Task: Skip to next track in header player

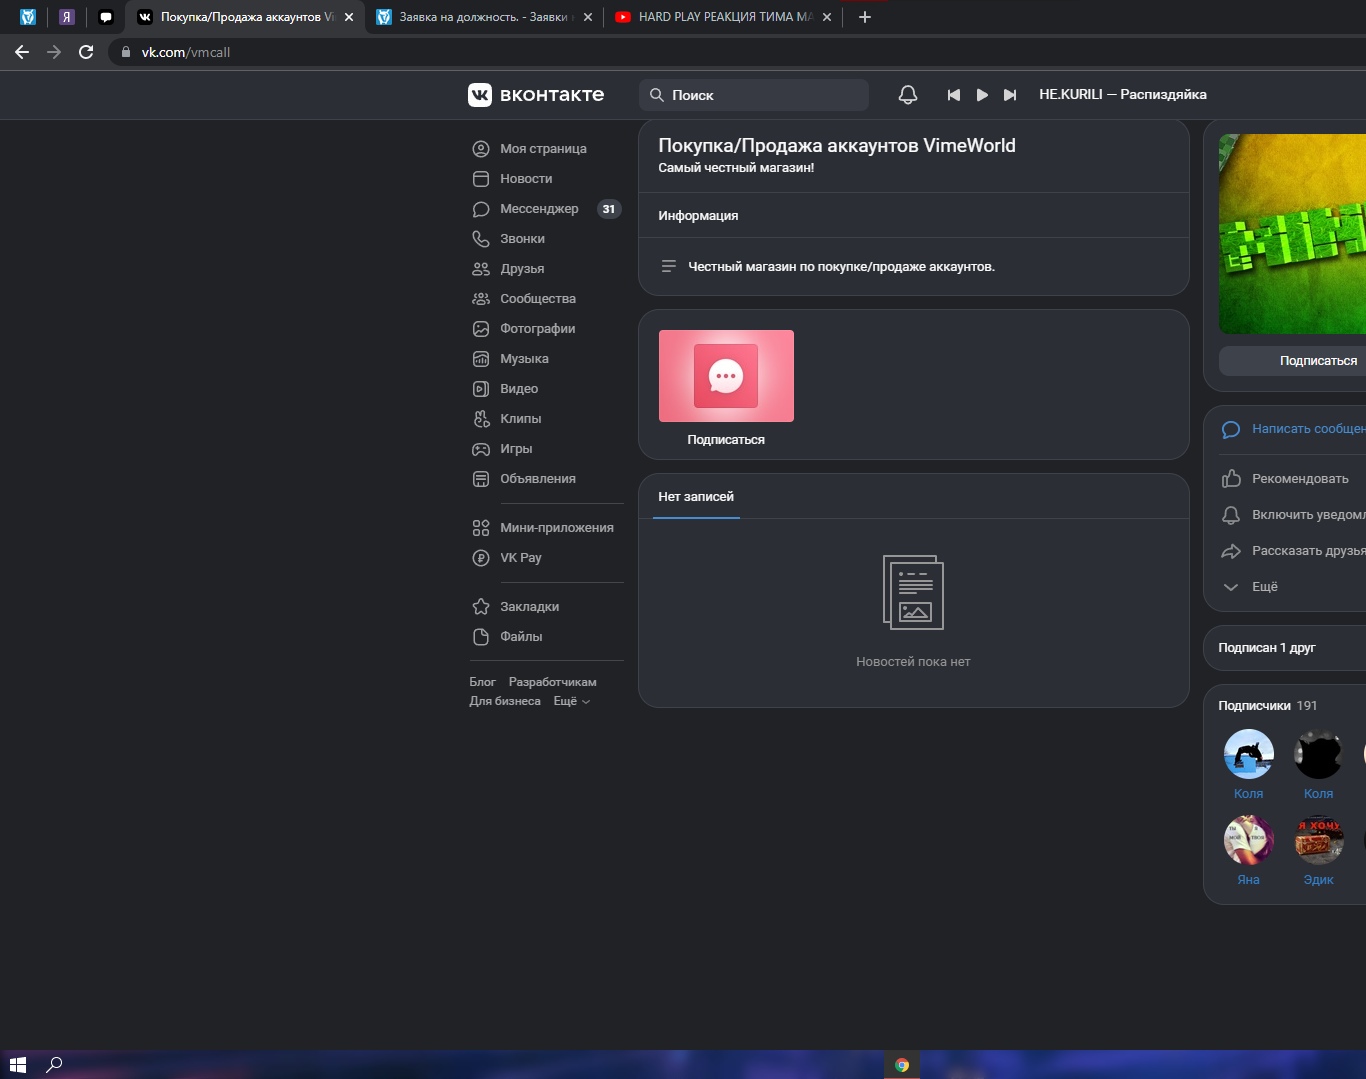Action: click(1010, 95)
